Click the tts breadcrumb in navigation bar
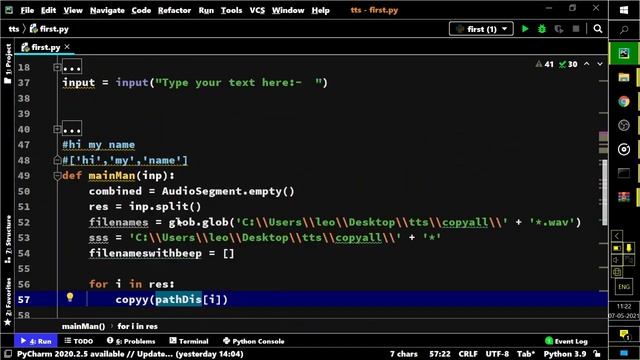The image size is (640, 360). [x=13, y=29]
